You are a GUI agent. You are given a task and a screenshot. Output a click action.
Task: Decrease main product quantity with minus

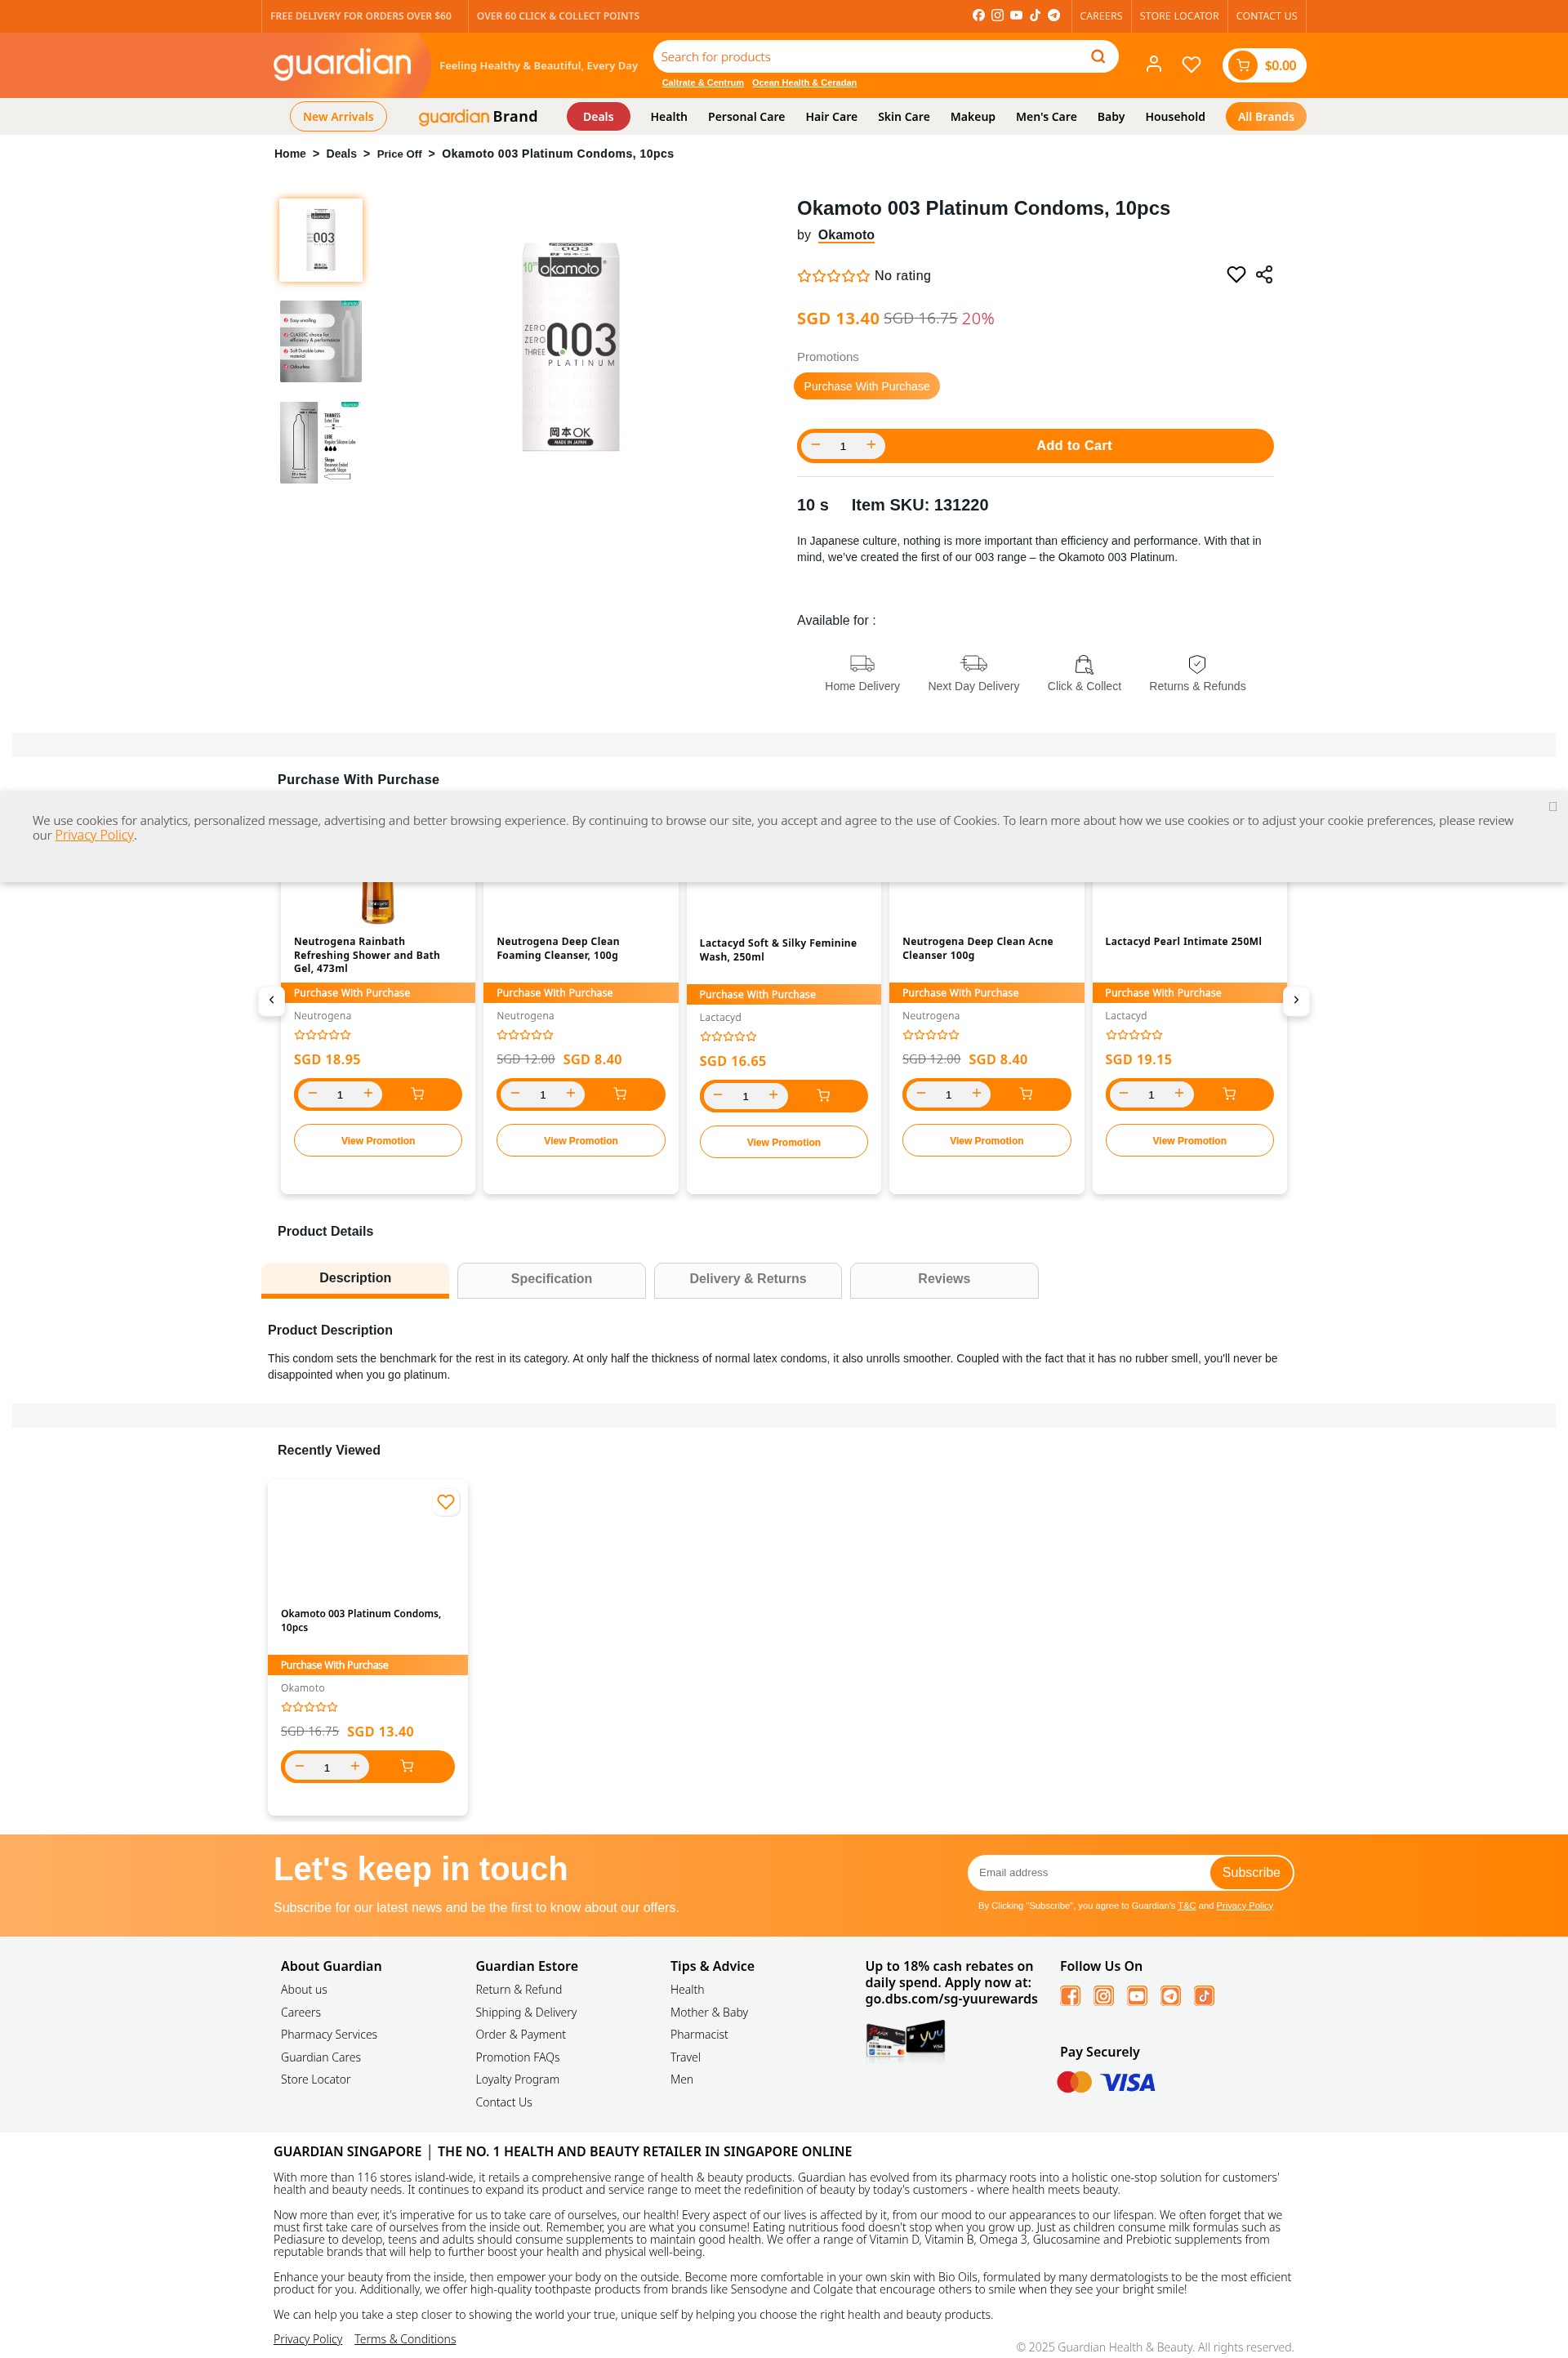(x=816, y=445)
